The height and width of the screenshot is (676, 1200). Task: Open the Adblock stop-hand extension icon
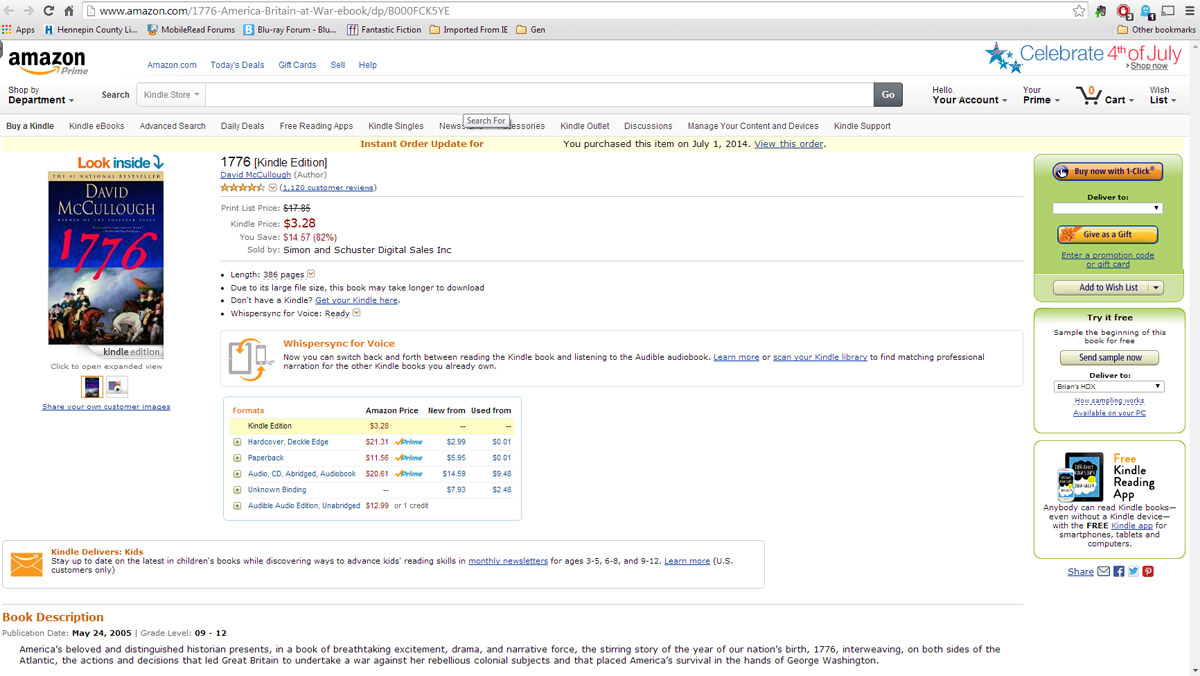pyautogui.click(x=1124, y=11)
